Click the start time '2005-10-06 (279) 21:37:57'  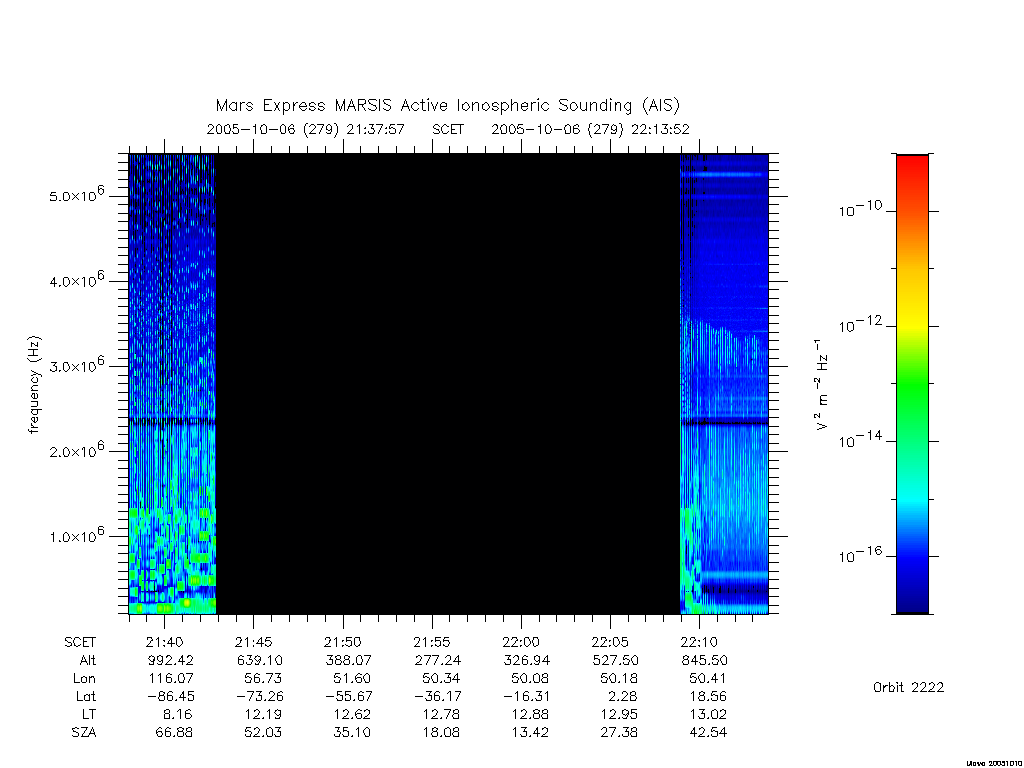(x=306, y=129)
